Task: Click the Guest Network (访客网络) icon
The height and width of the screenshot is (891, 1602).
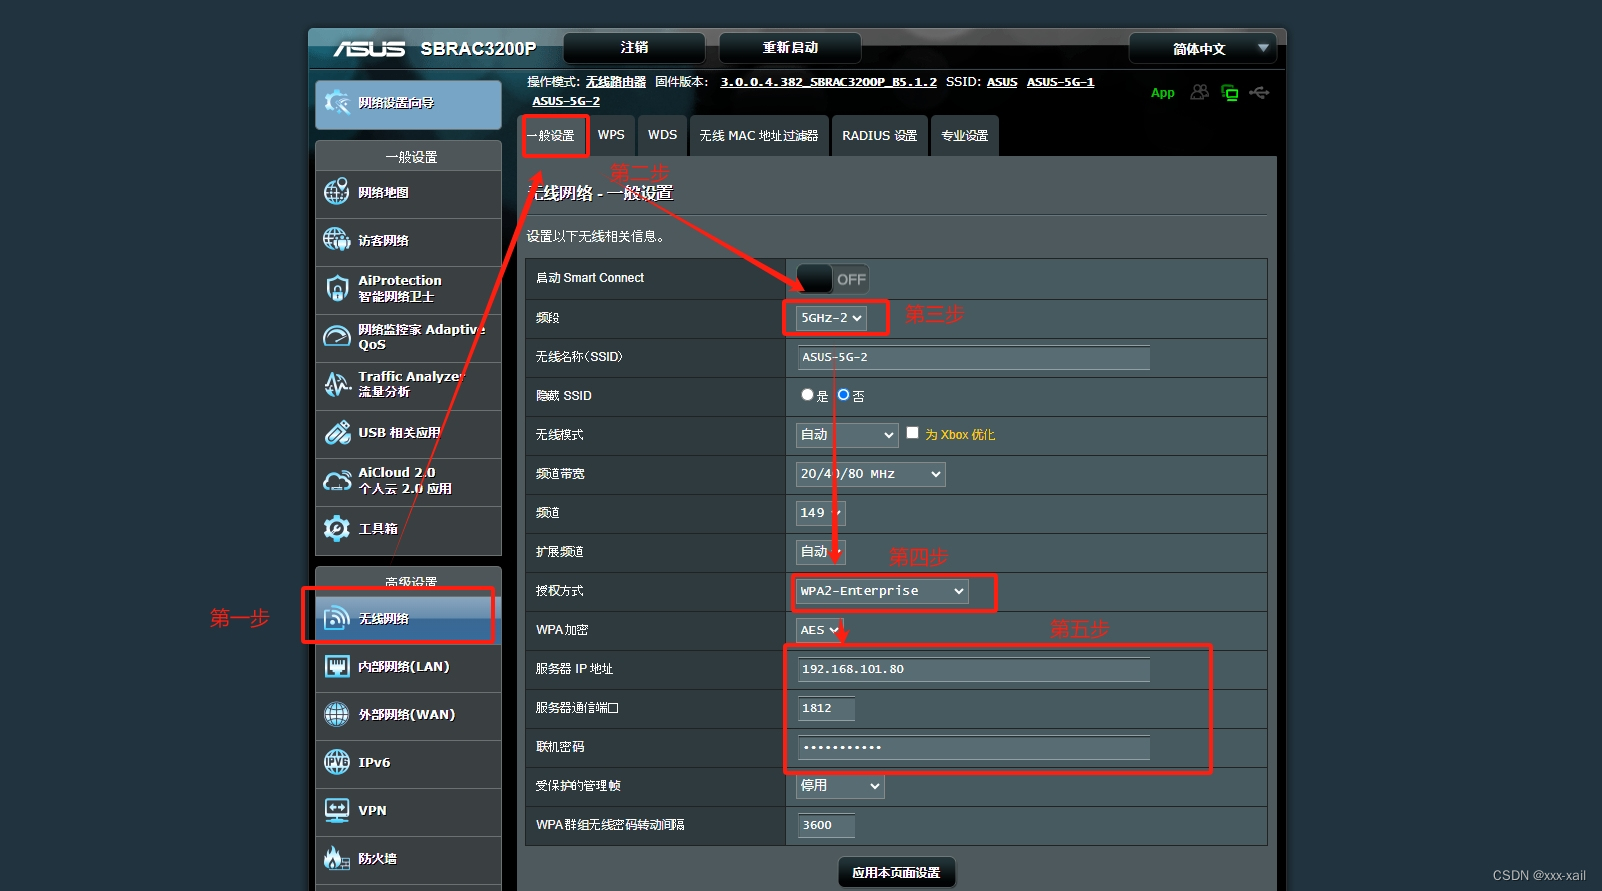Action: 337,240
